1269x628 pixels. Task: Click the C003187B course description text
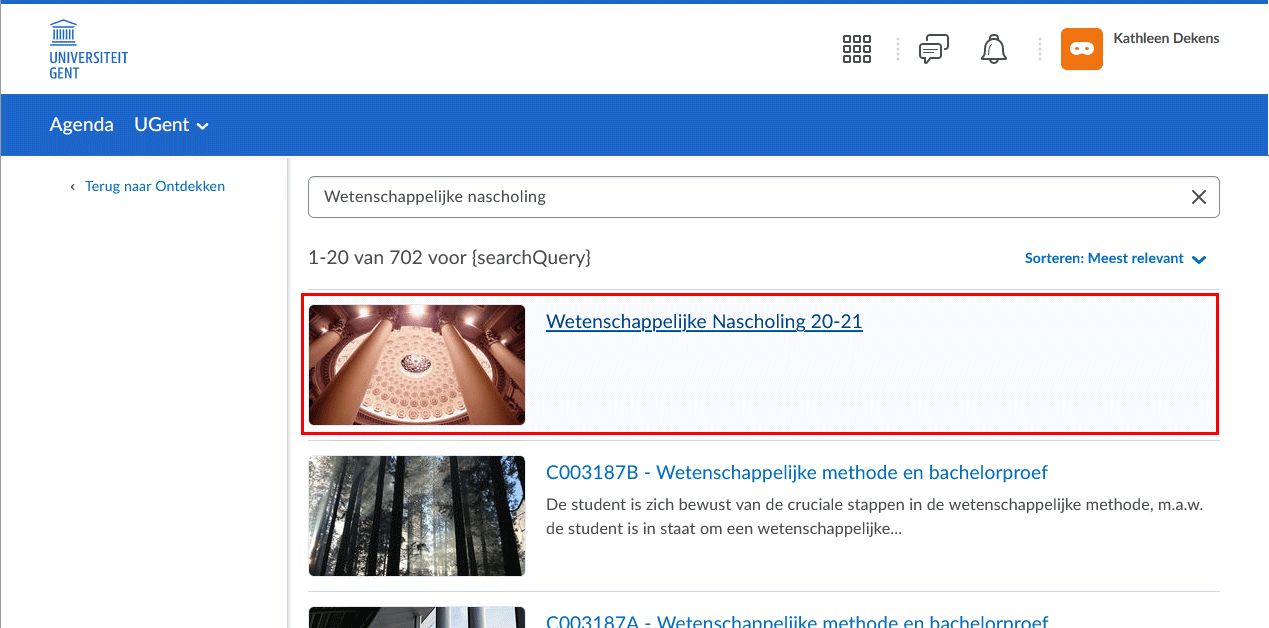click(x=873, y=516)
